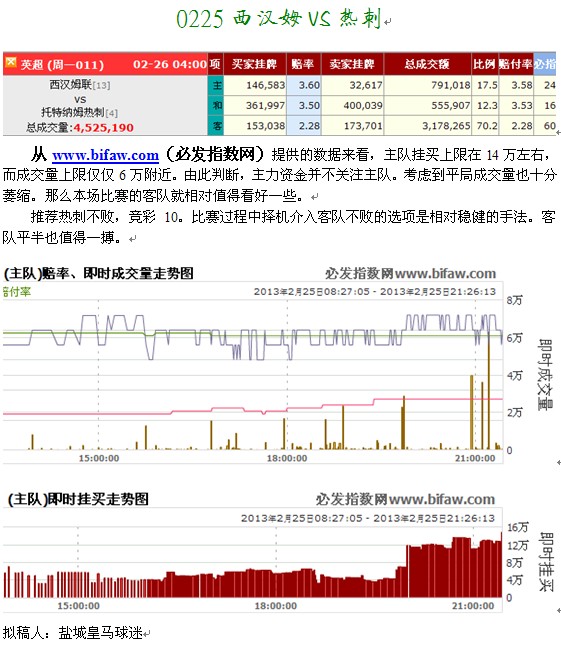Click the 总成交额 column header
Image resolution: width=561 pixels, height=645 pixels.
click(x=427, y=64)
